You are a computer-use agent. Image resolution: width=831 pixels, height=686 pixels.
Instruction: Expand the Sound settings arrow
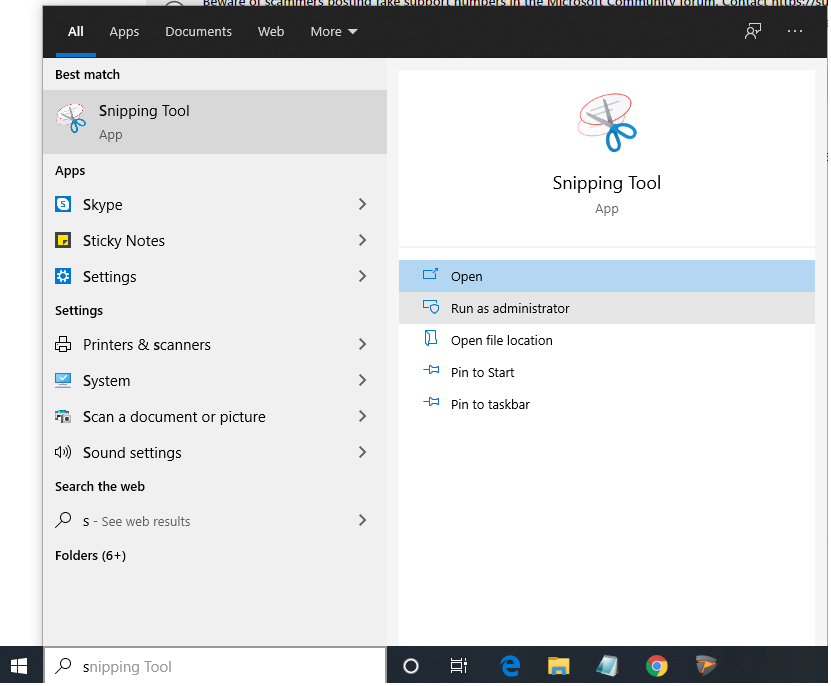coord(362,453)
